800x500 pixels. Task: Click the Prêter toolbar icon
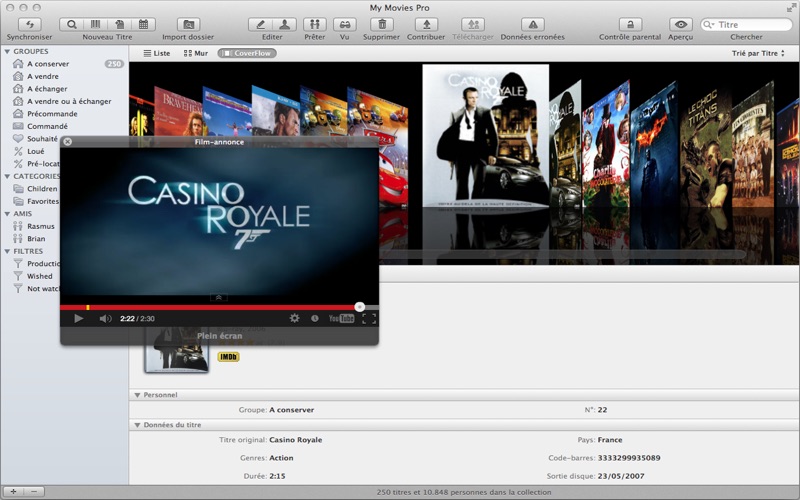click(315, 24)
